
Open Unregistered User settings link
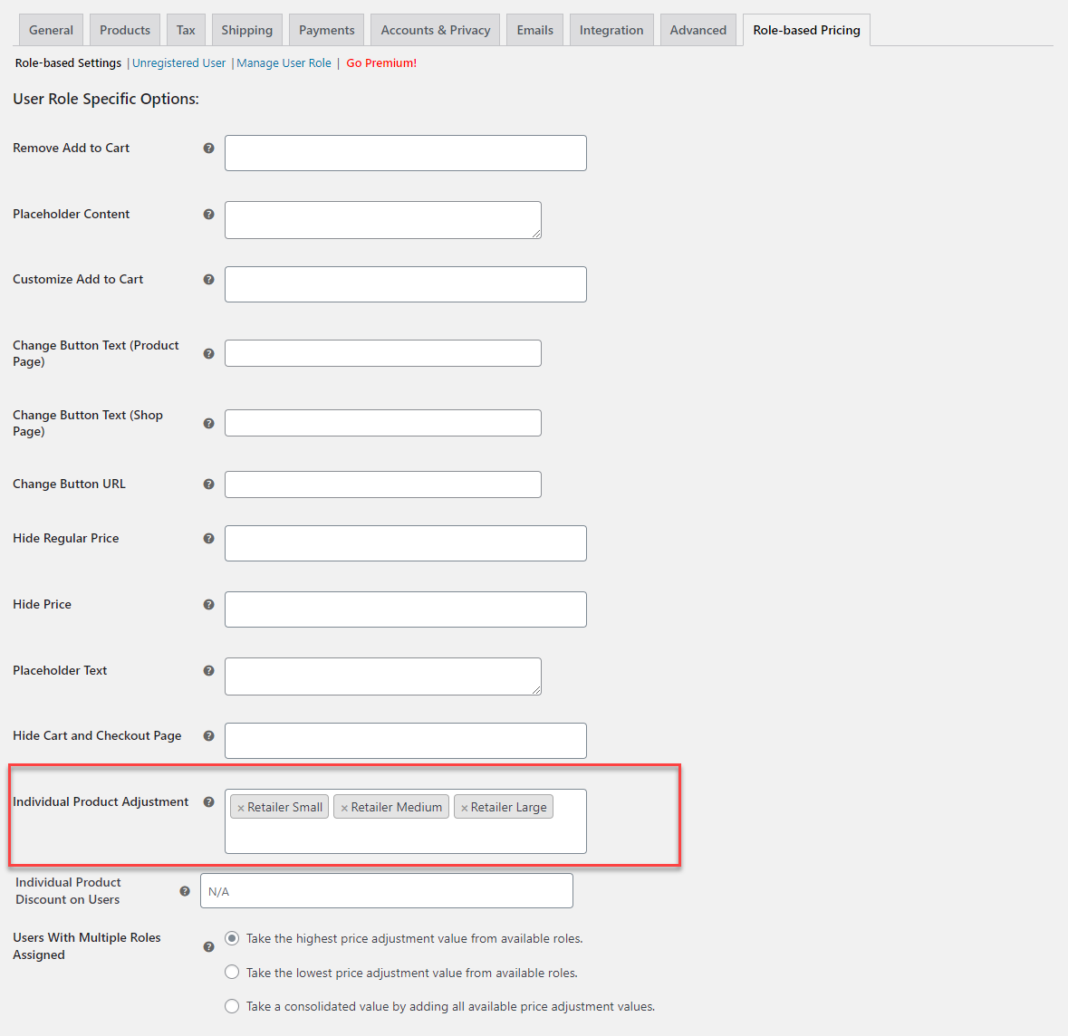178,63
